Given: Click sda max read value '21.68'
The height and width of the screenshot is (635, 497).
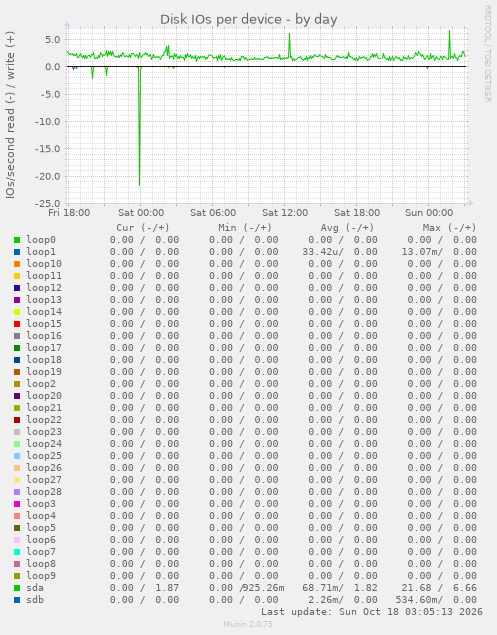Looking at the screenshot, I should click(x=416, y=588).
